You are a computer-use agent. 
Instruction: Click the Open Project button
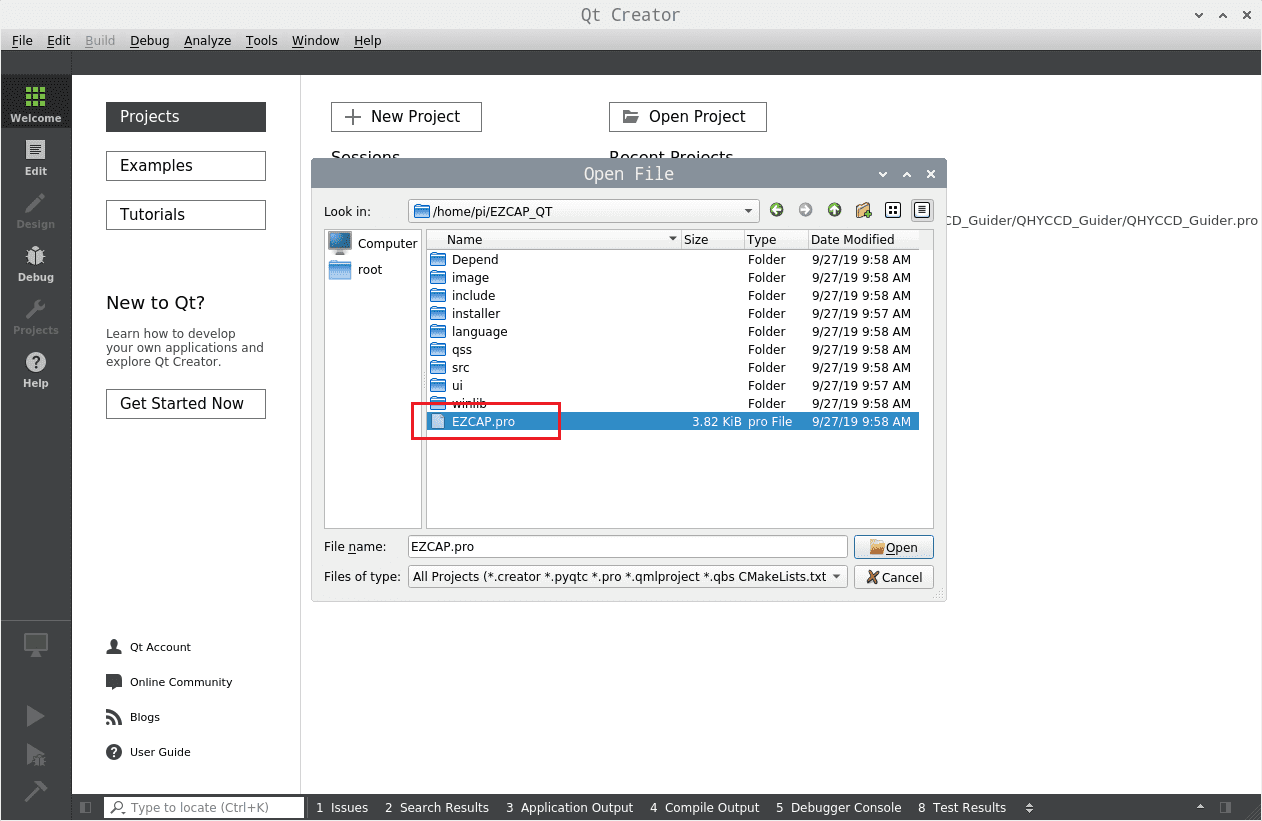click(688, 117)
